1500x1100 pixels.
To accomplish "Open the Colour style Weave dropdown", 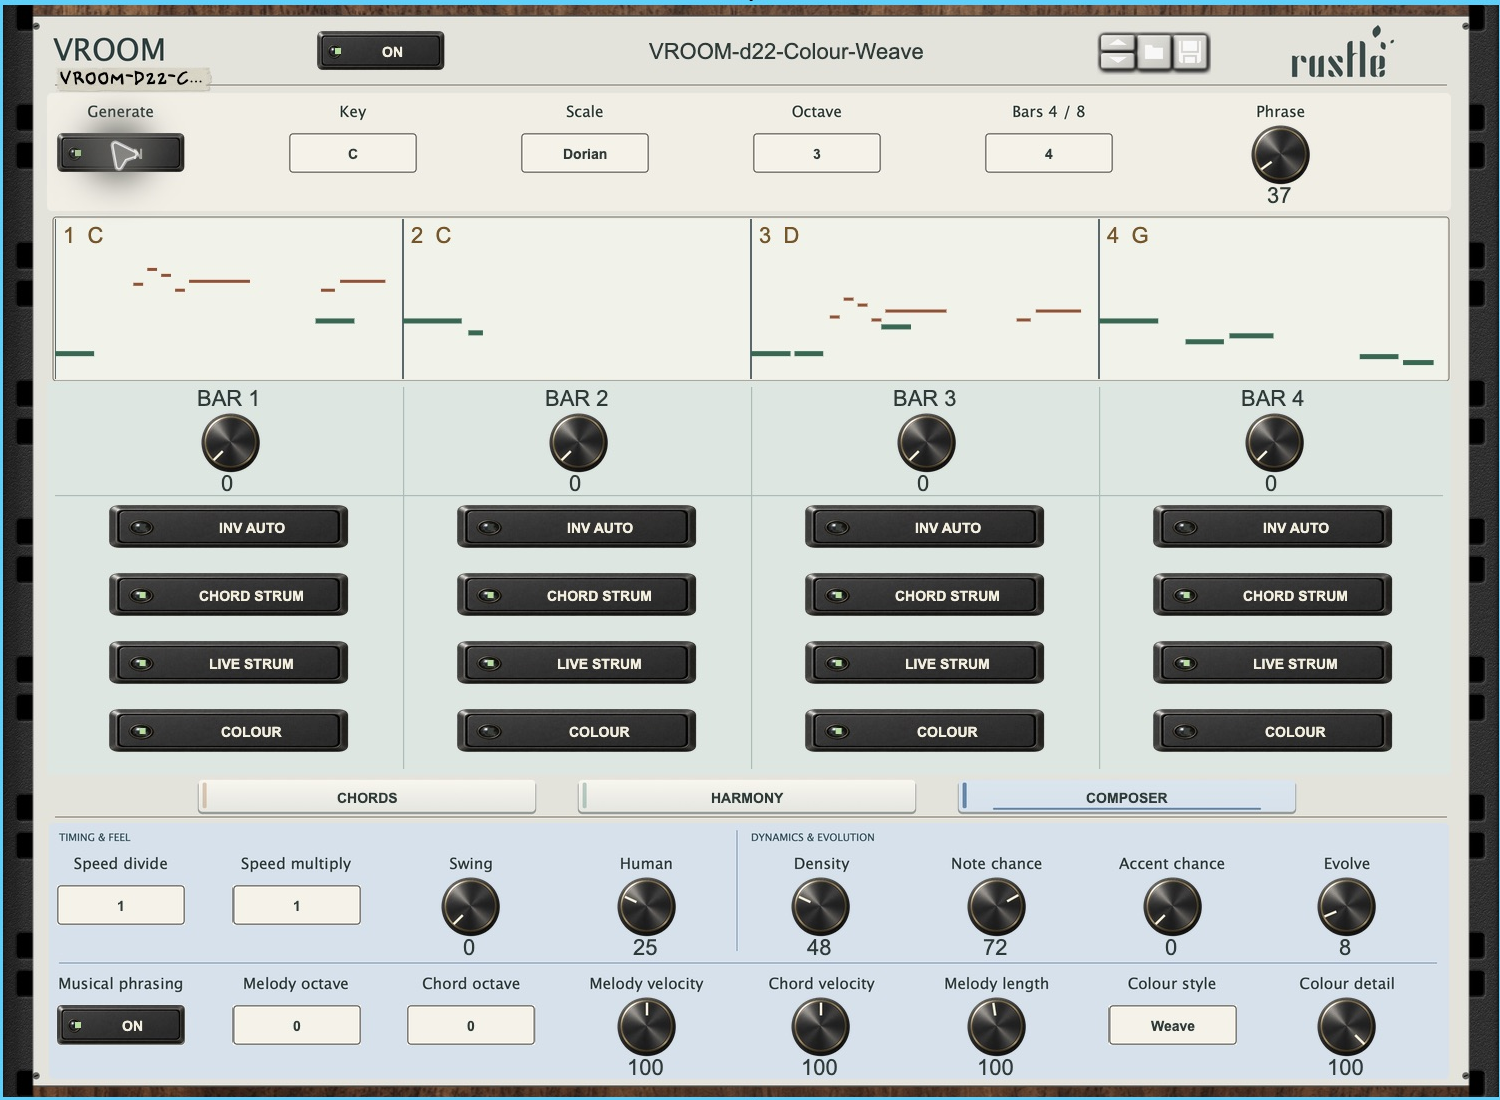I will pos(1173,1025).
